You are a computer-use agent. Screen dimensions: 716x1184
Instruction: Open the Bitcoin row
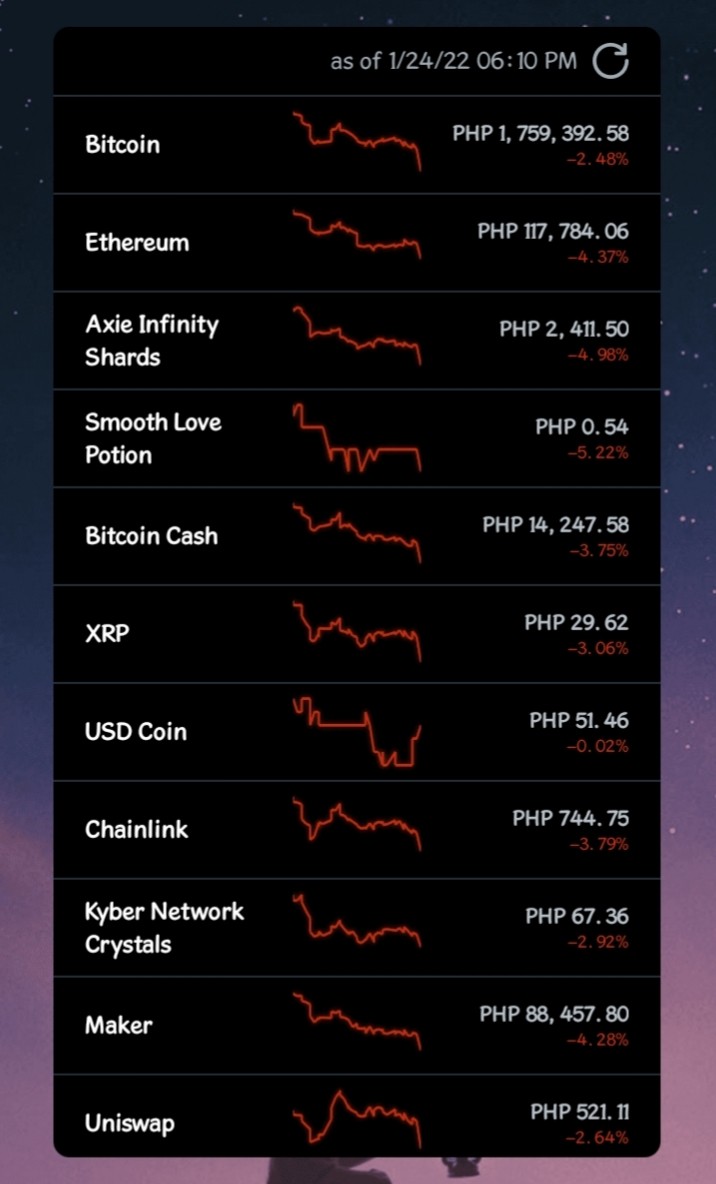coord(357,144)
